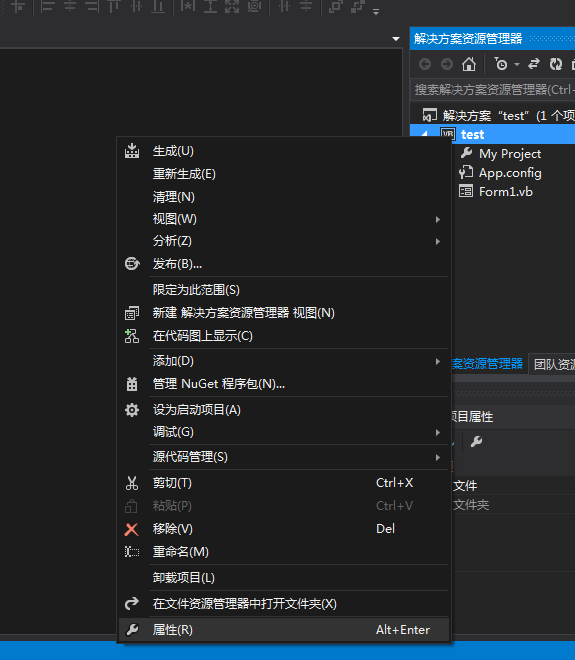Select 限定为此范围(S) entry
Viewport: 575px width, 660px height.
coord(284,290)
